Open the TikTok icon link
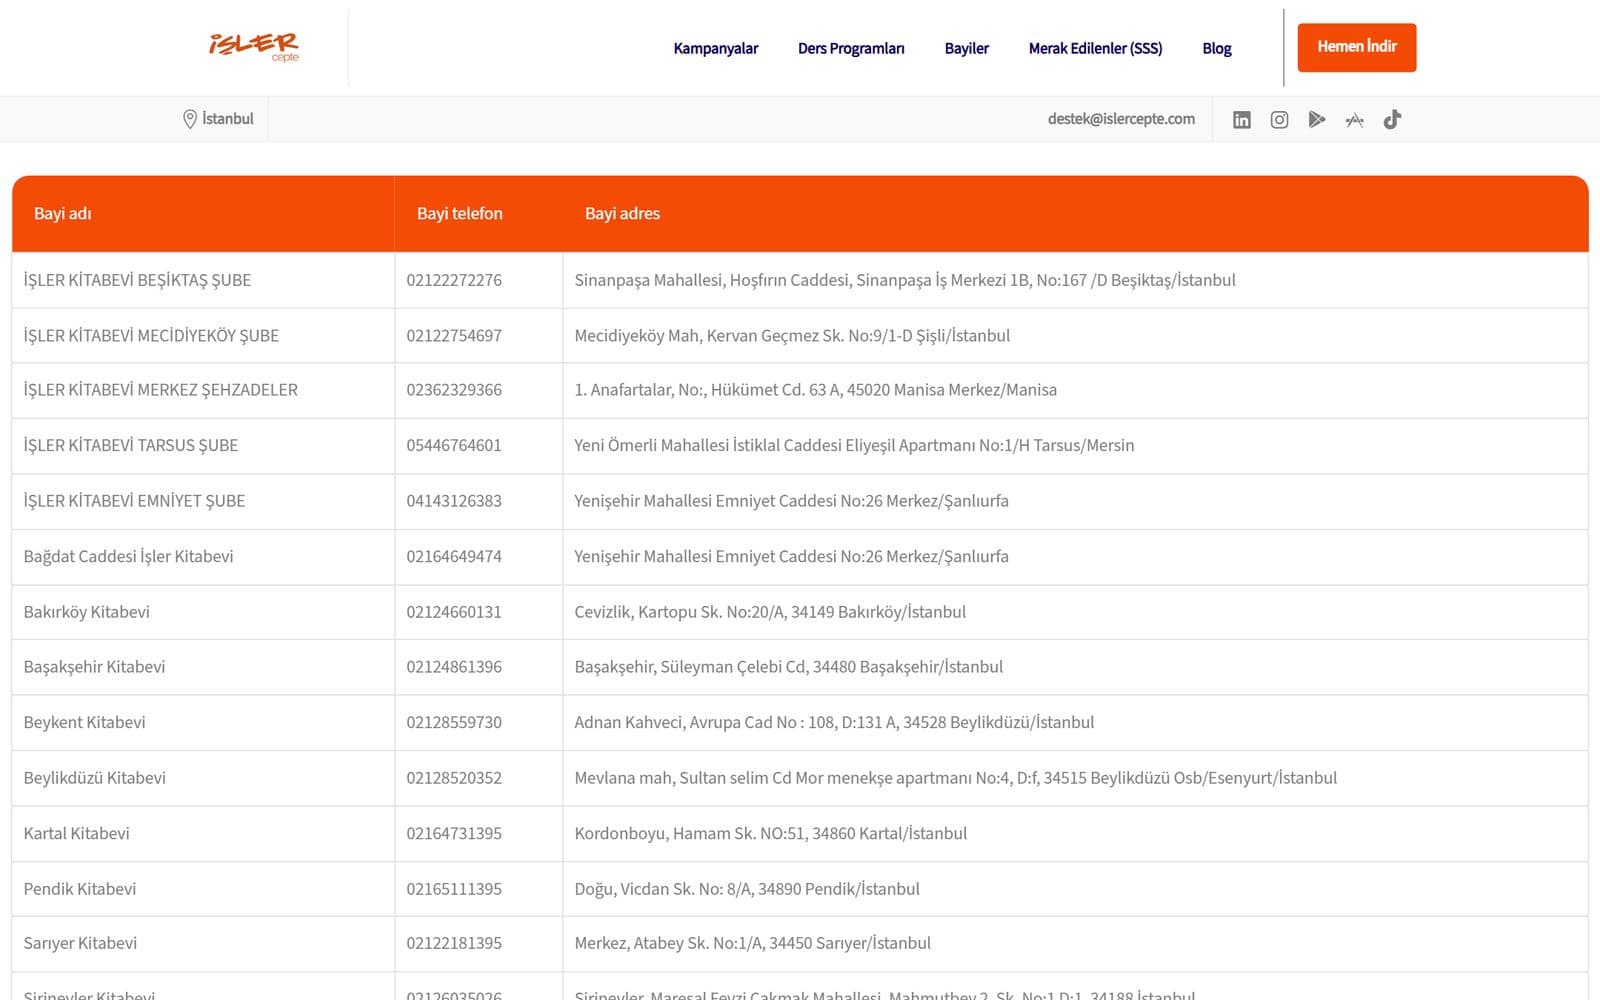The height and width of the screenshot is (1000, 1600). pyautogui.click(x=1392, y=120)
